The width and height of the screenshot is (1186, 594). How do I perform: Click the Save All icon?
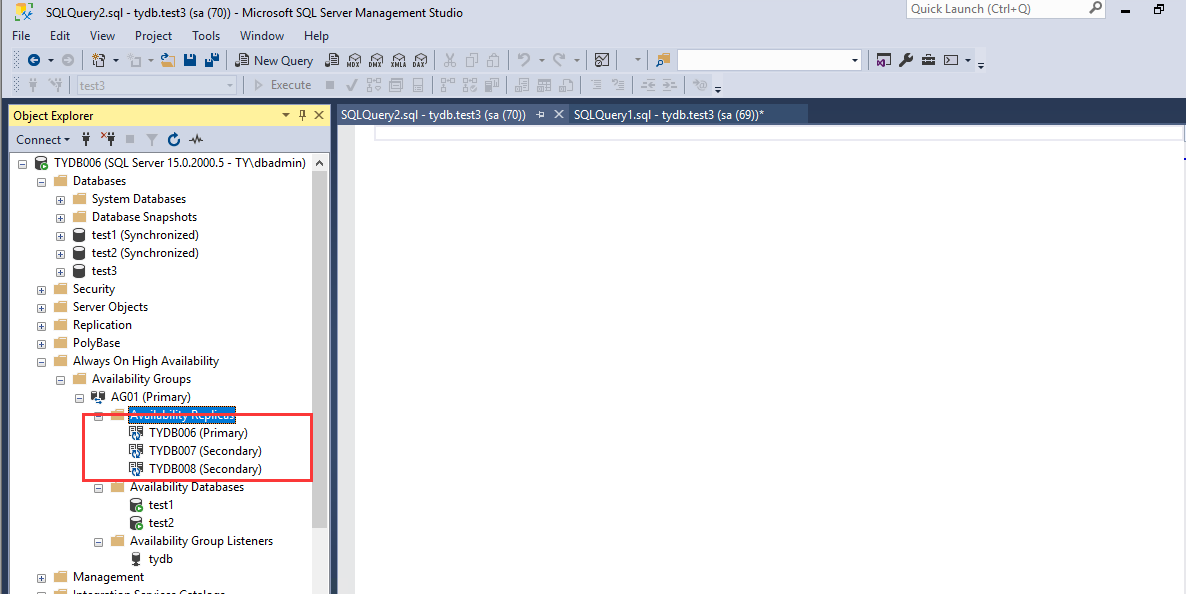pyautogui.click(x=212, y=60)
